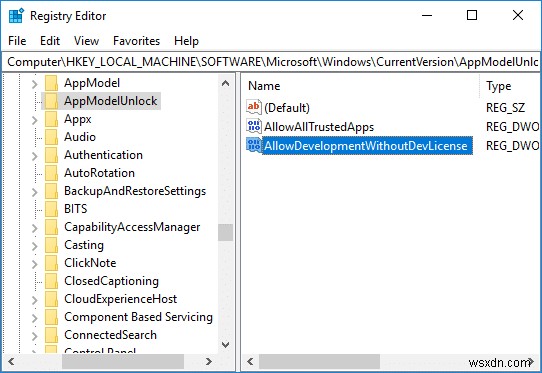Screen dimensions: 542x373
Task: Expand the Appx key
Action: coord(34,120)
